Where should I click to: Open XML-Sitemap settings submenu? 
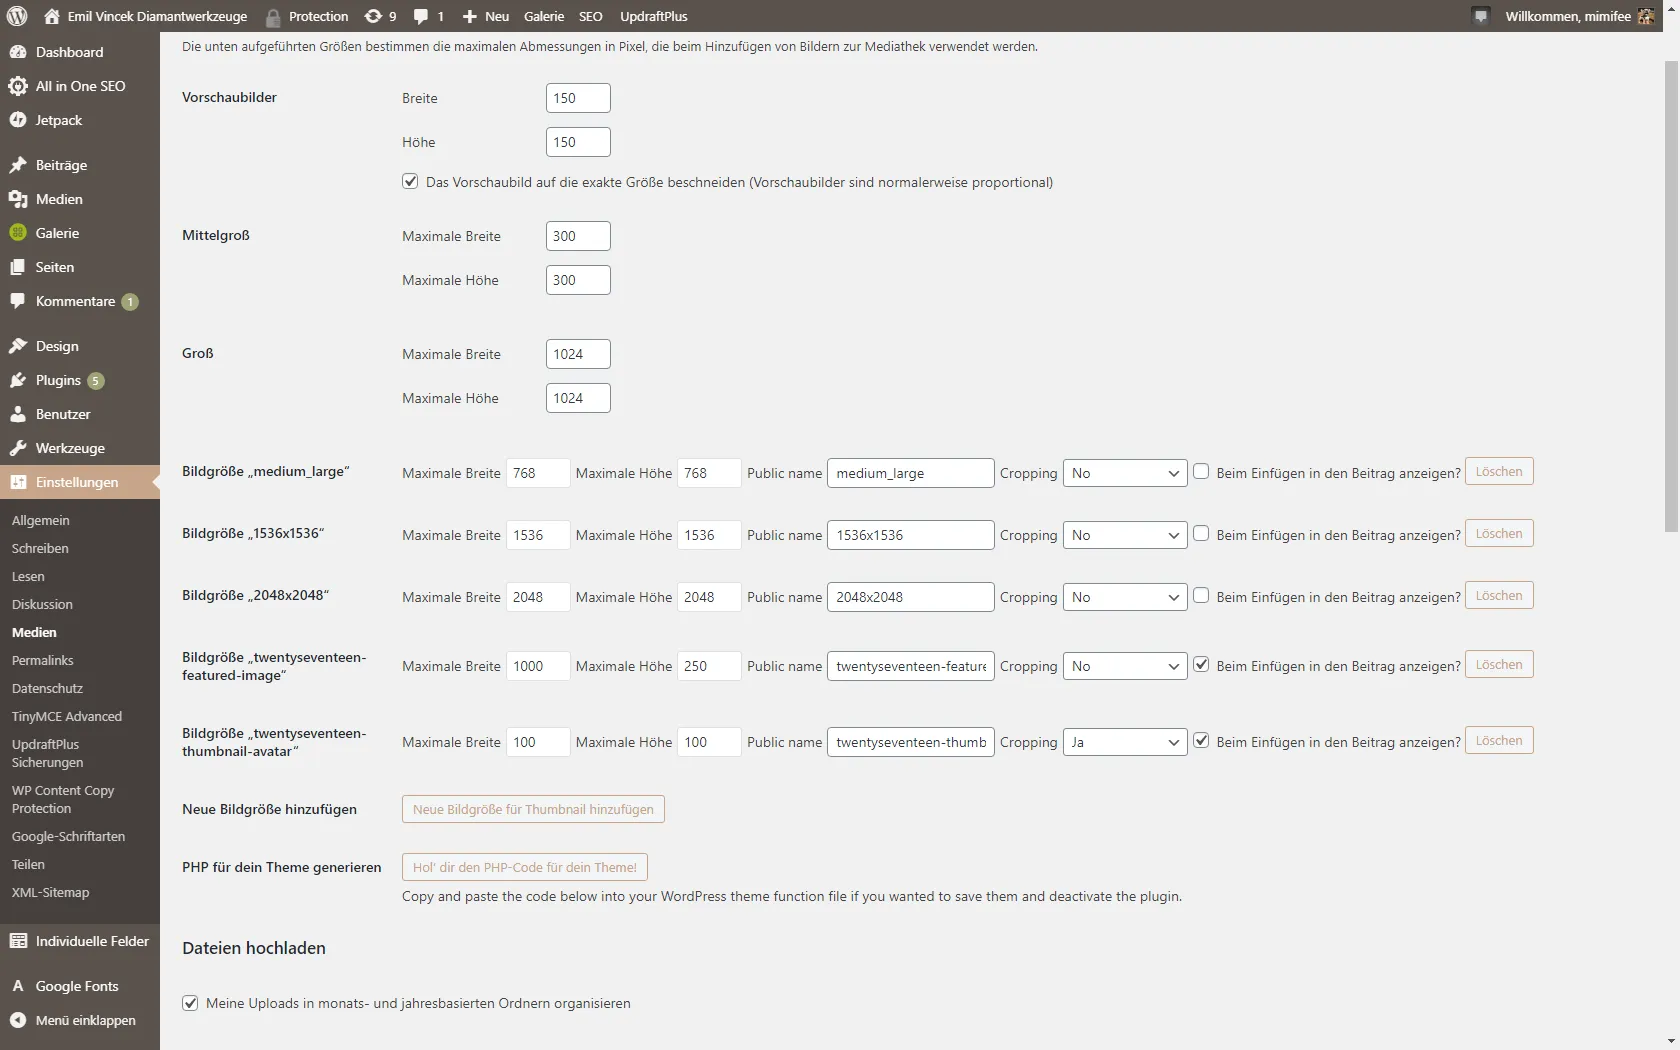point(50,892)
